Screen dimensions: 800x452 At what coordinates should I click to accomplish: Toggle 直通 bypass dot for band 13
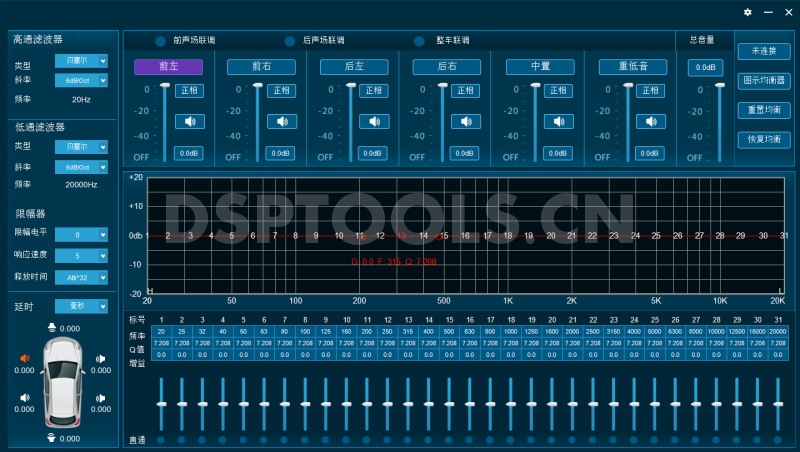(408, 440)
